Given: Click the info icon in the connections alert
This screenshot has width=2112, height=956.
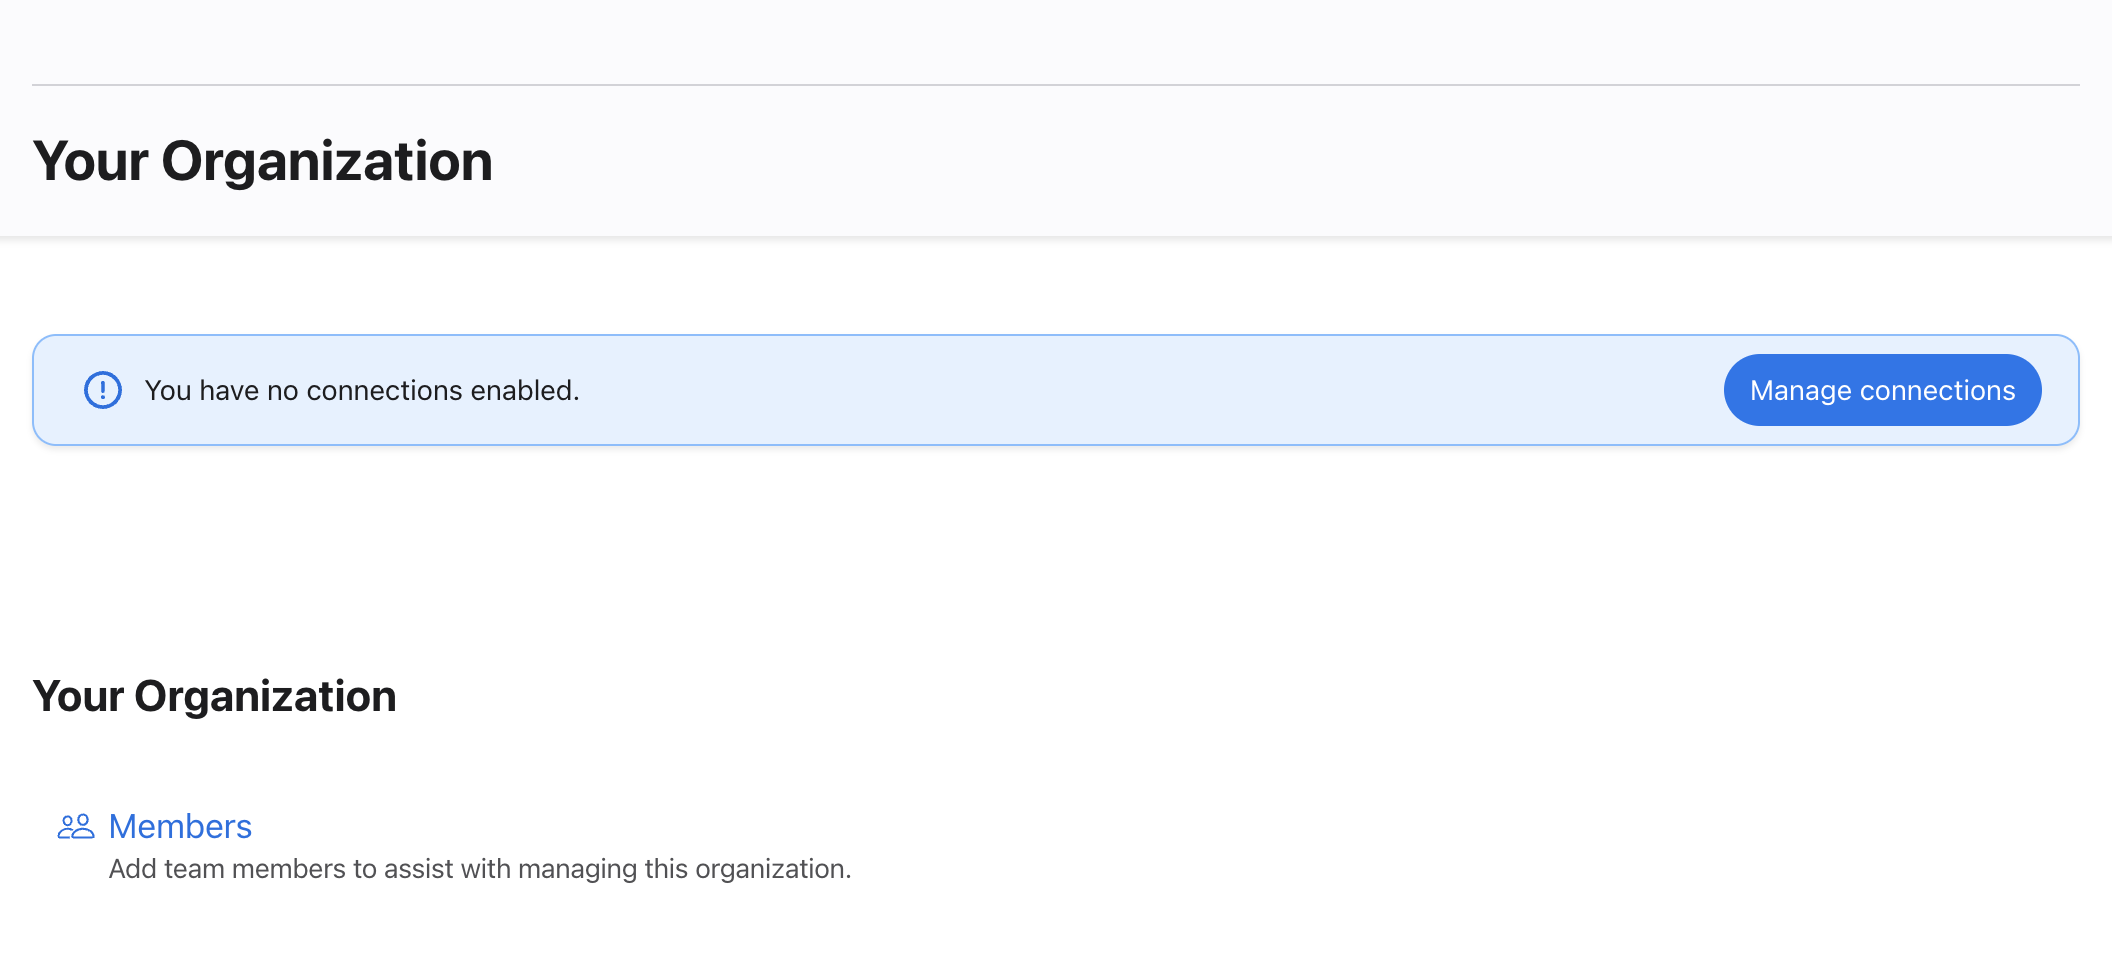Looking at the screenshot, I should click(103, 390).
